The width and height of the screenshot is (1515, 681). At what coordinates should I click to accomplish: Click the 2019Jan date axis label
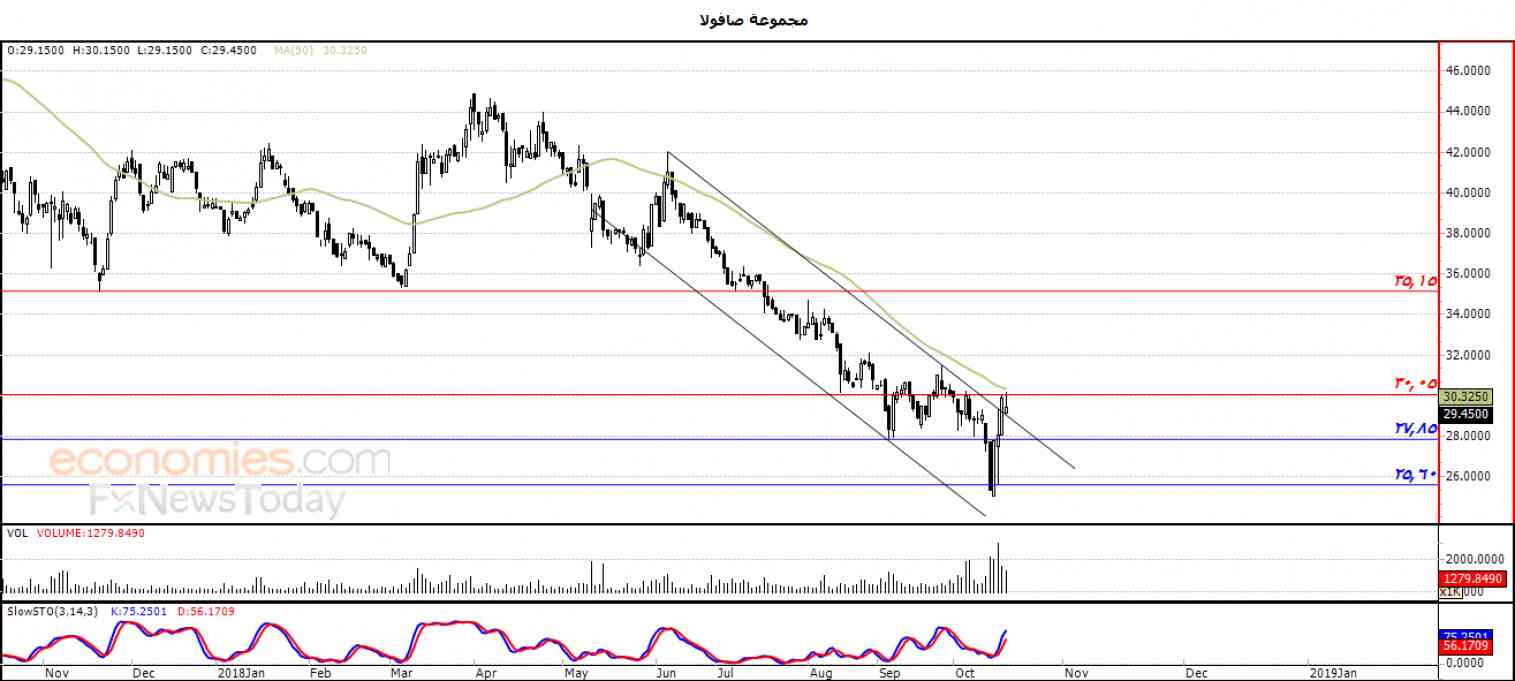tap(1334, 673)
